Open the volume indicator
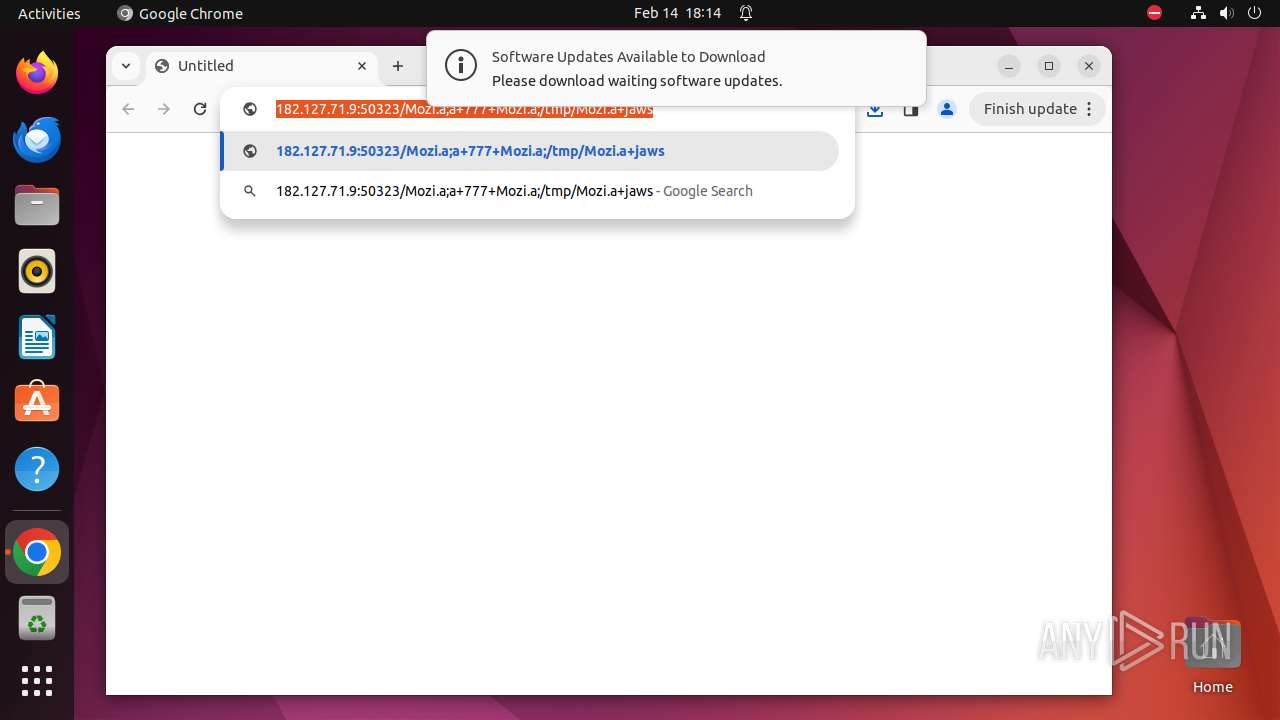1280x720 pixels. point(1226,13)
